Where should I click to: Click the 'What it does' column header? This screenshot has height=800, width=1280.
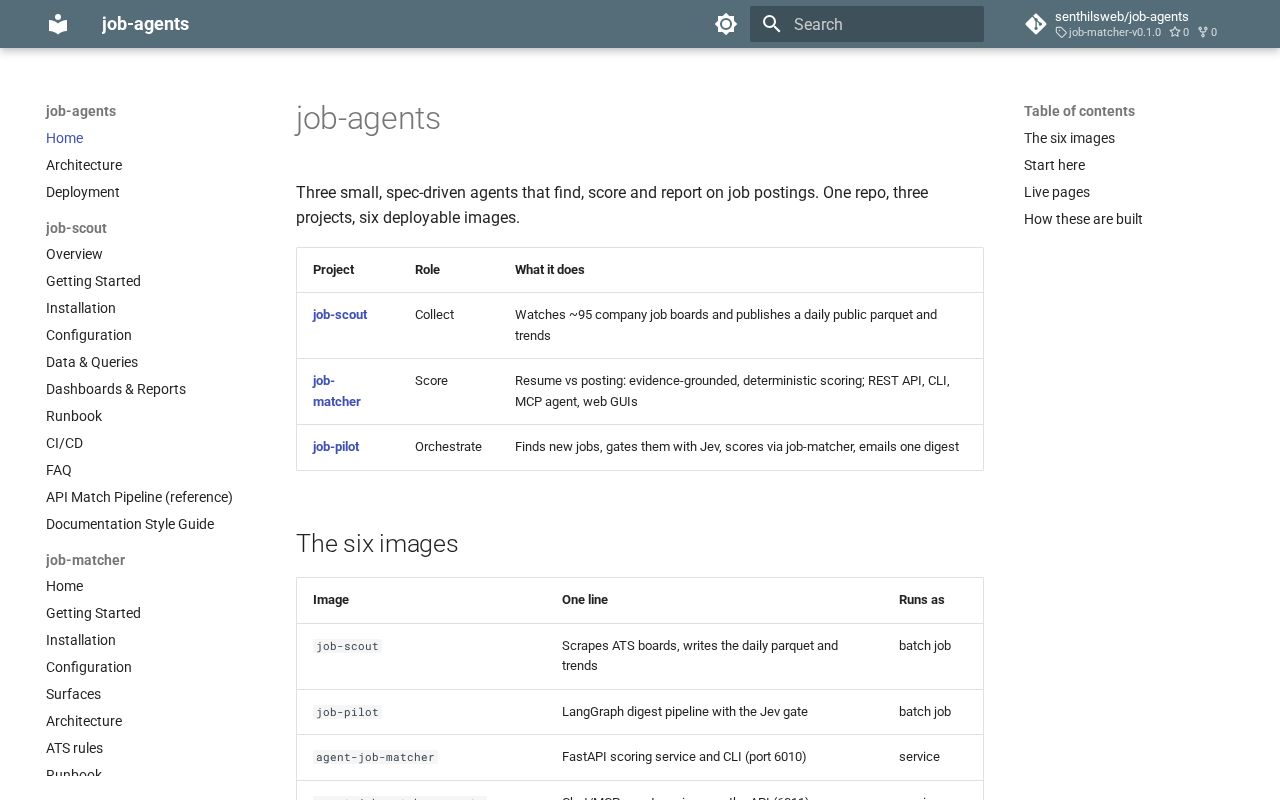550,269
